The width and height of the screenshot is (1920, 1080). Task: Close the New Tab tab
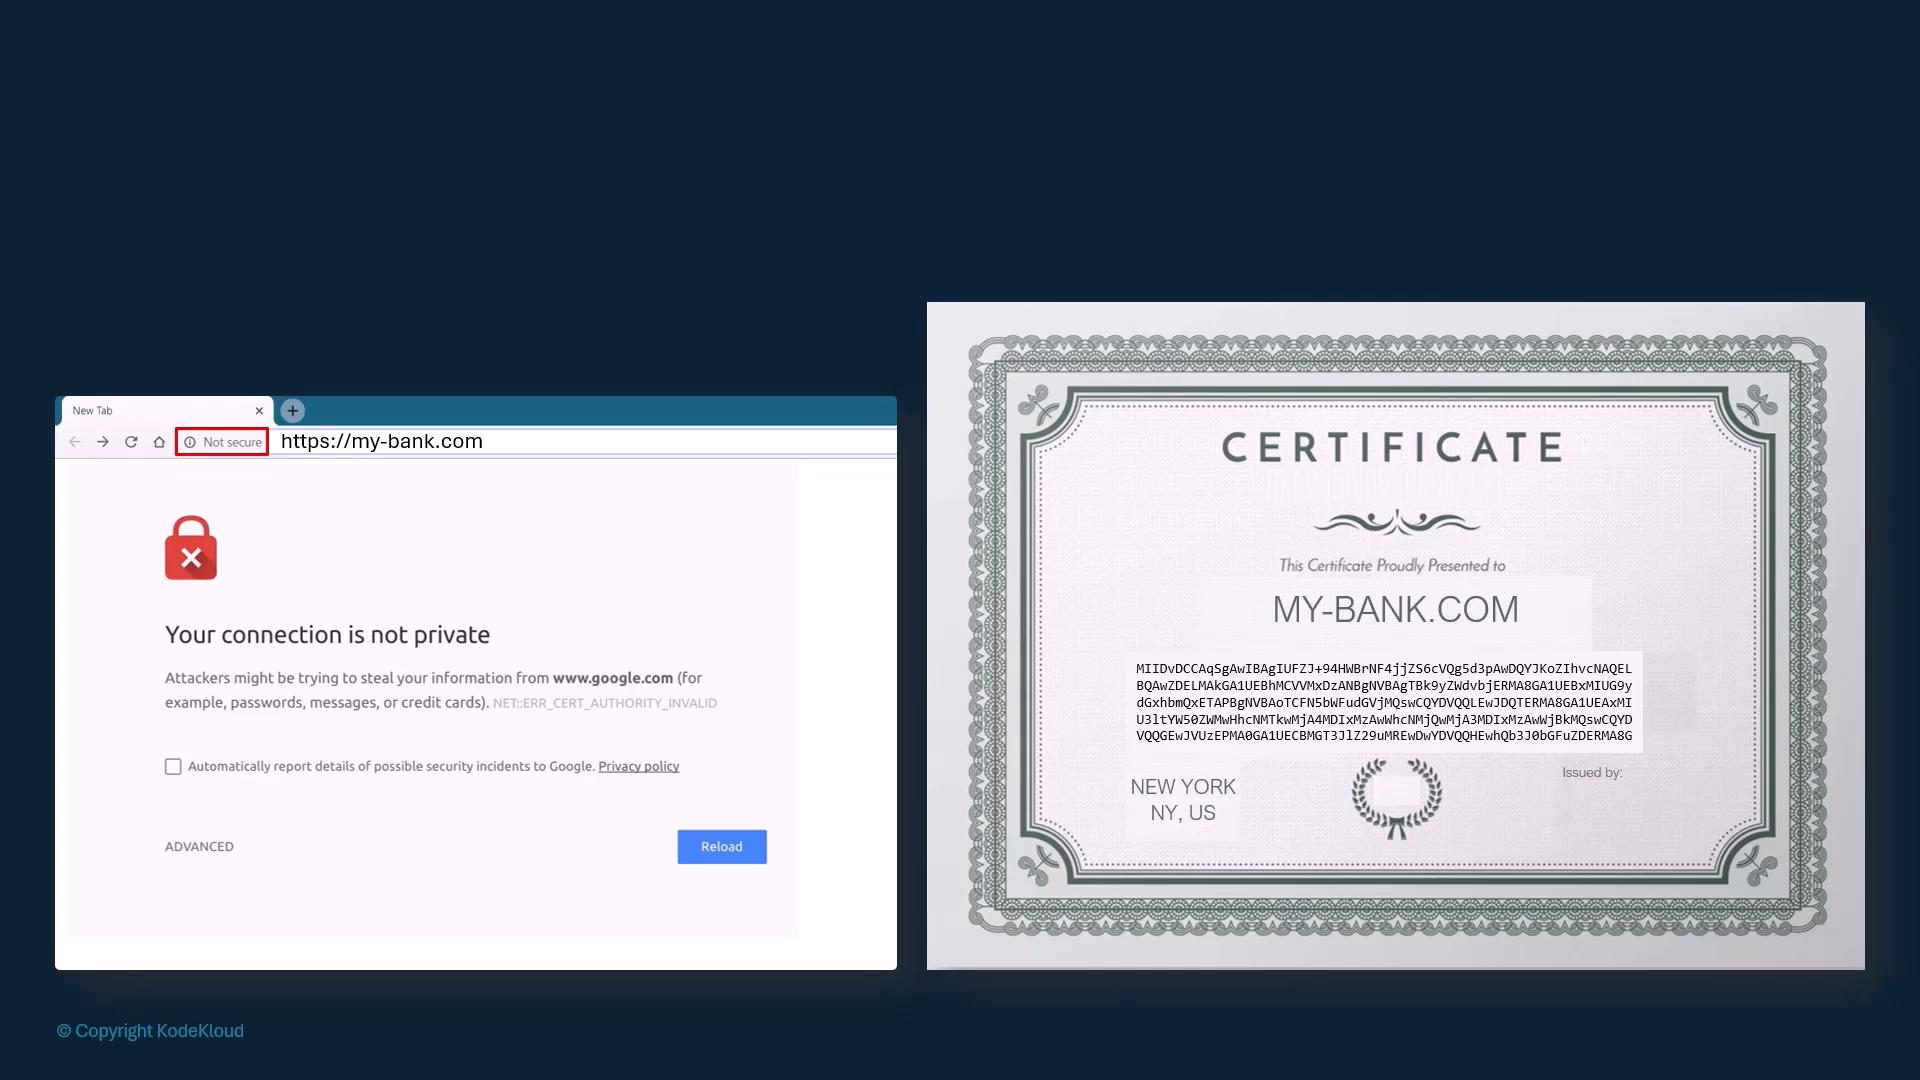[259, 411]
